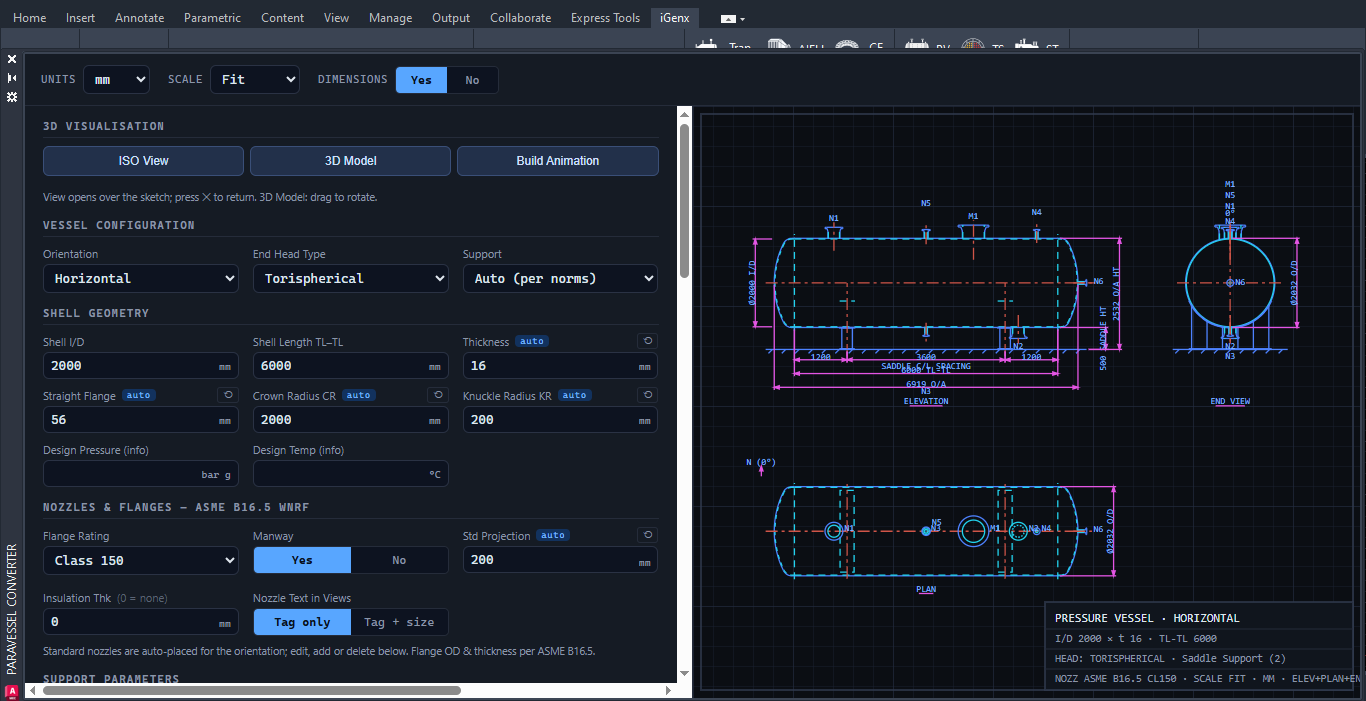Choose Tag only for nozzle text
Image resolution: width=1366 pixels, height=701 pixels.
click(x=302, y=622)
